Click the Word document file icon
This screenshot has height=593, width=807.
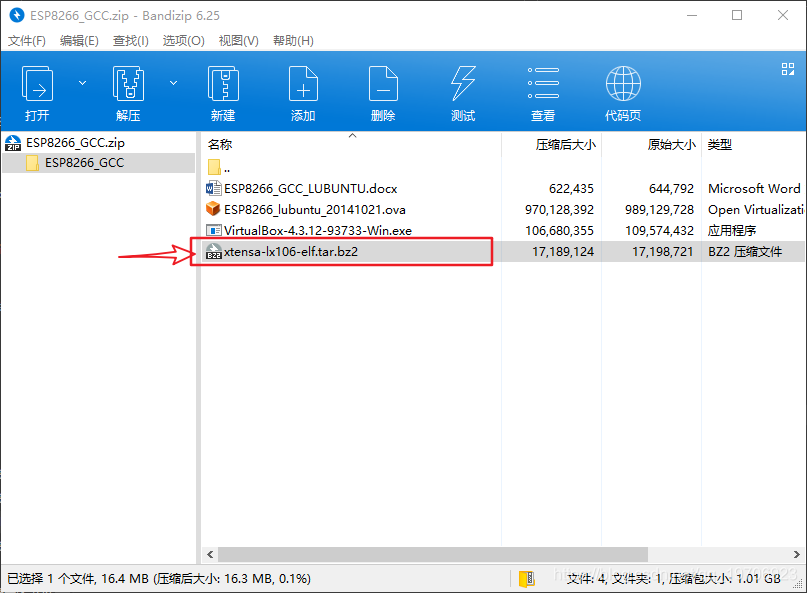pyautogui.click(x=214, y=188)
